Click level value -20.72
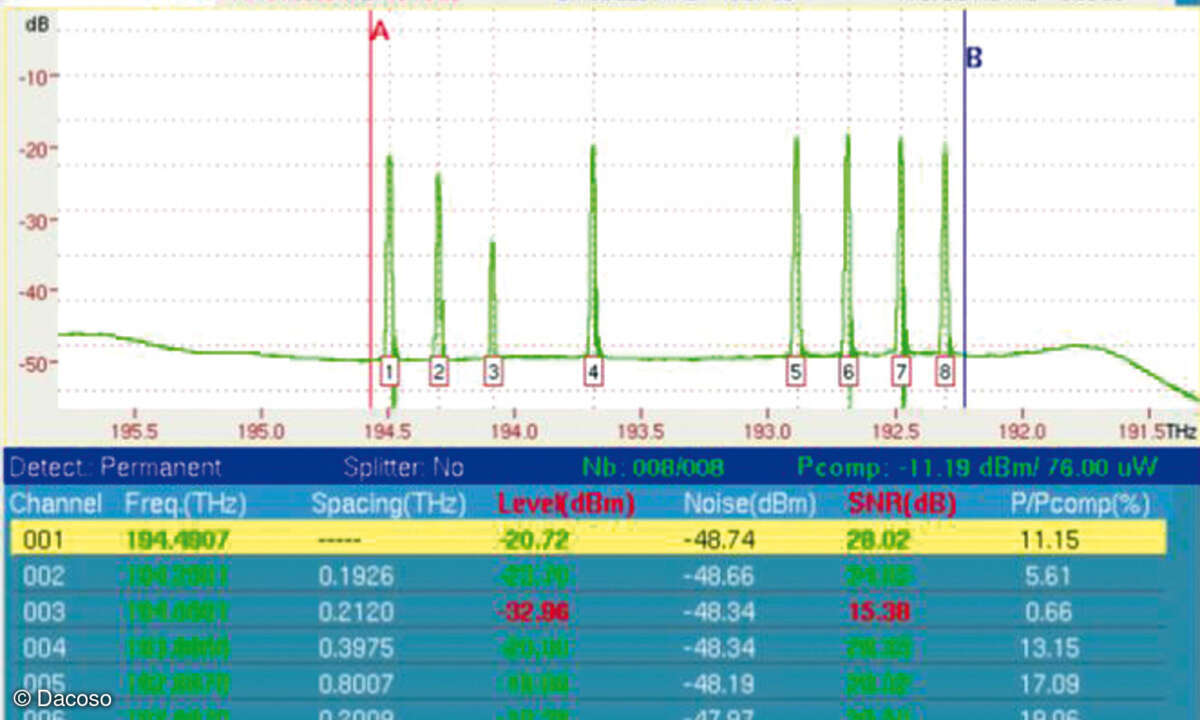The width and height of the screenshot is (1200, 720). (535, 540)
